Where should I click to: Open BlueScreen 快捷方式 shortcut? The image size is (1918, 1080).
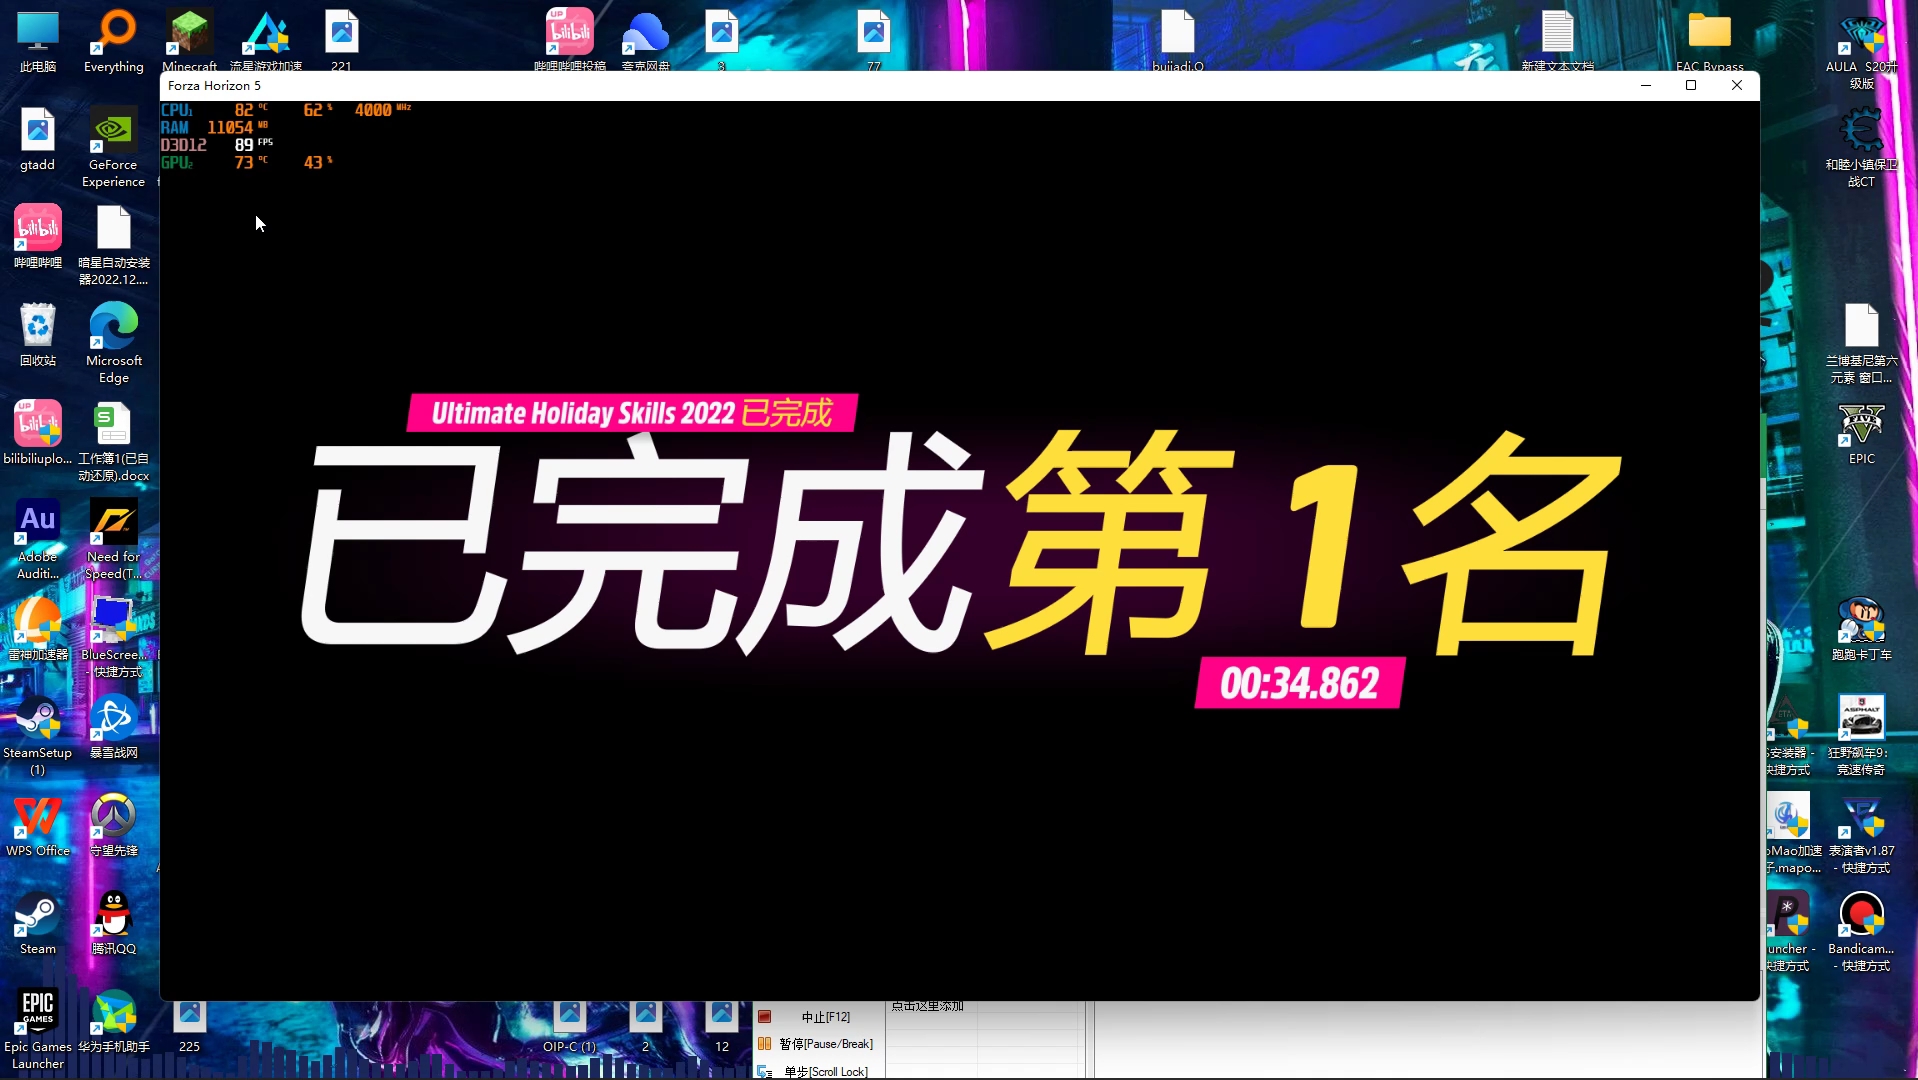[113, 637]
